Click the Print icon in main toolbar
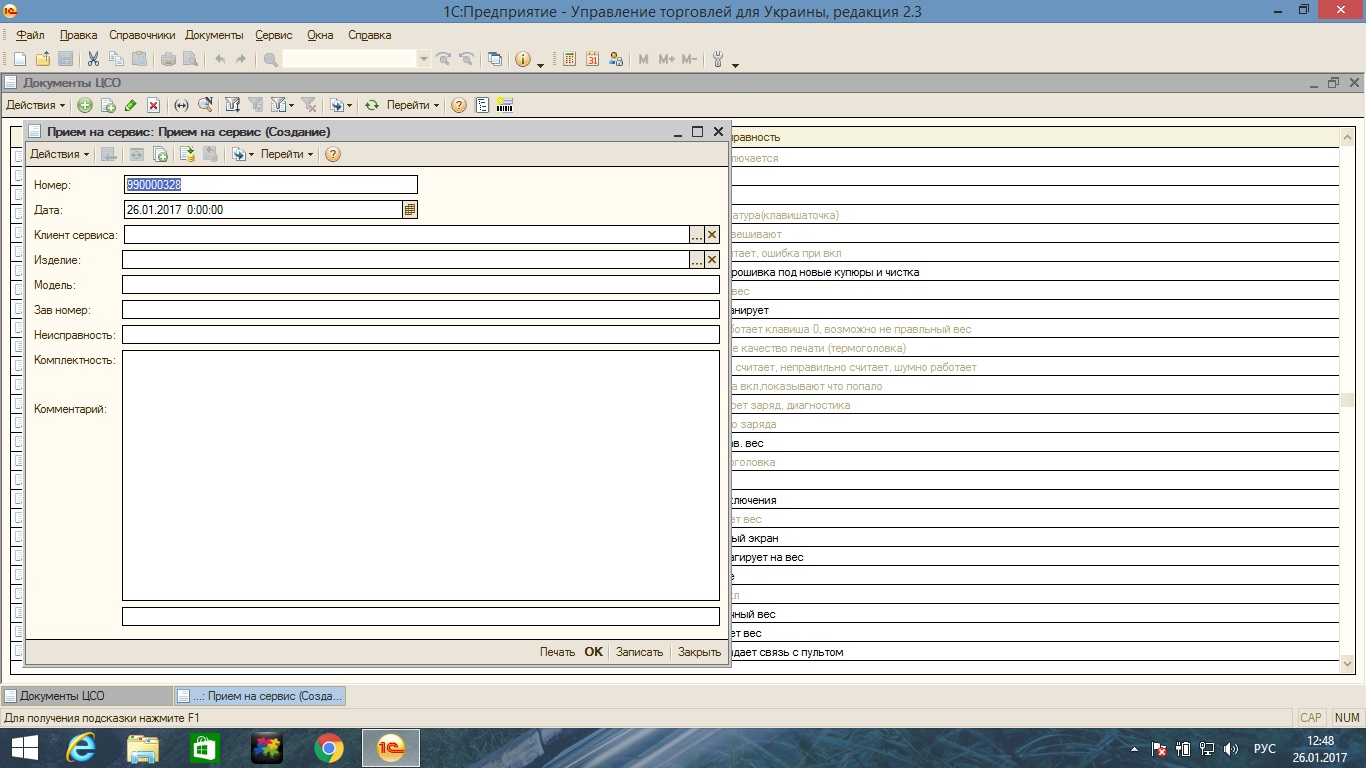The image size is (1366, 768). [x=168, y=60]
